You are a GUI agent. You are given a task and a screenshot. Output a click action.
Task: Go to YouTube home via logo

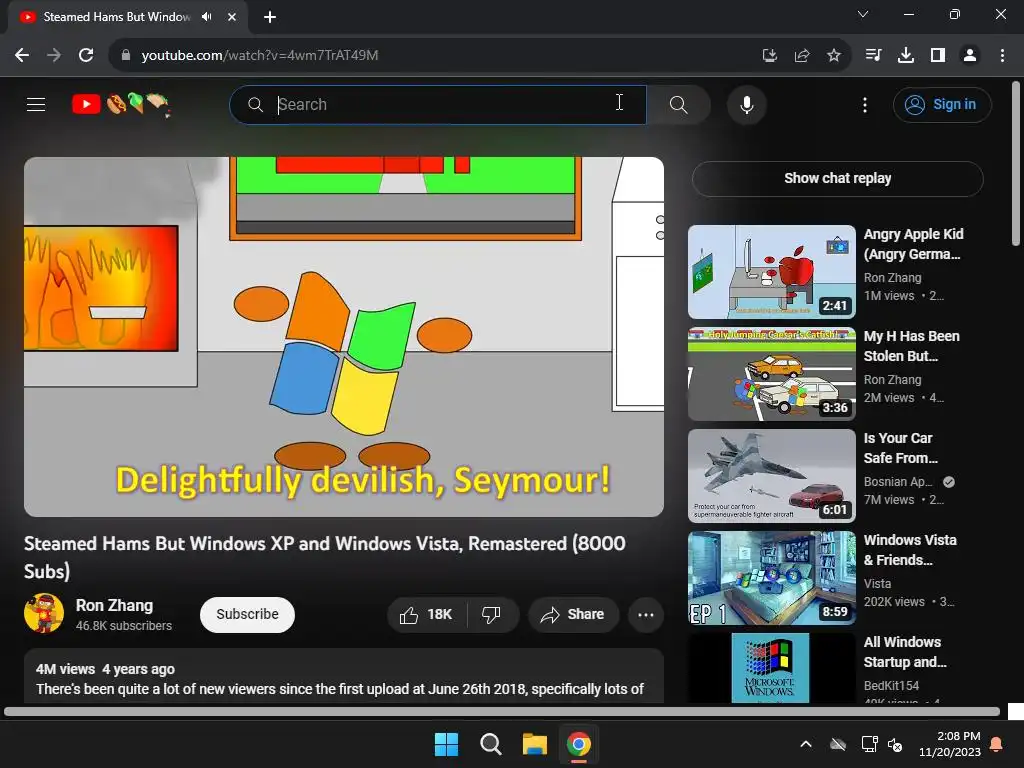point(121,104)
